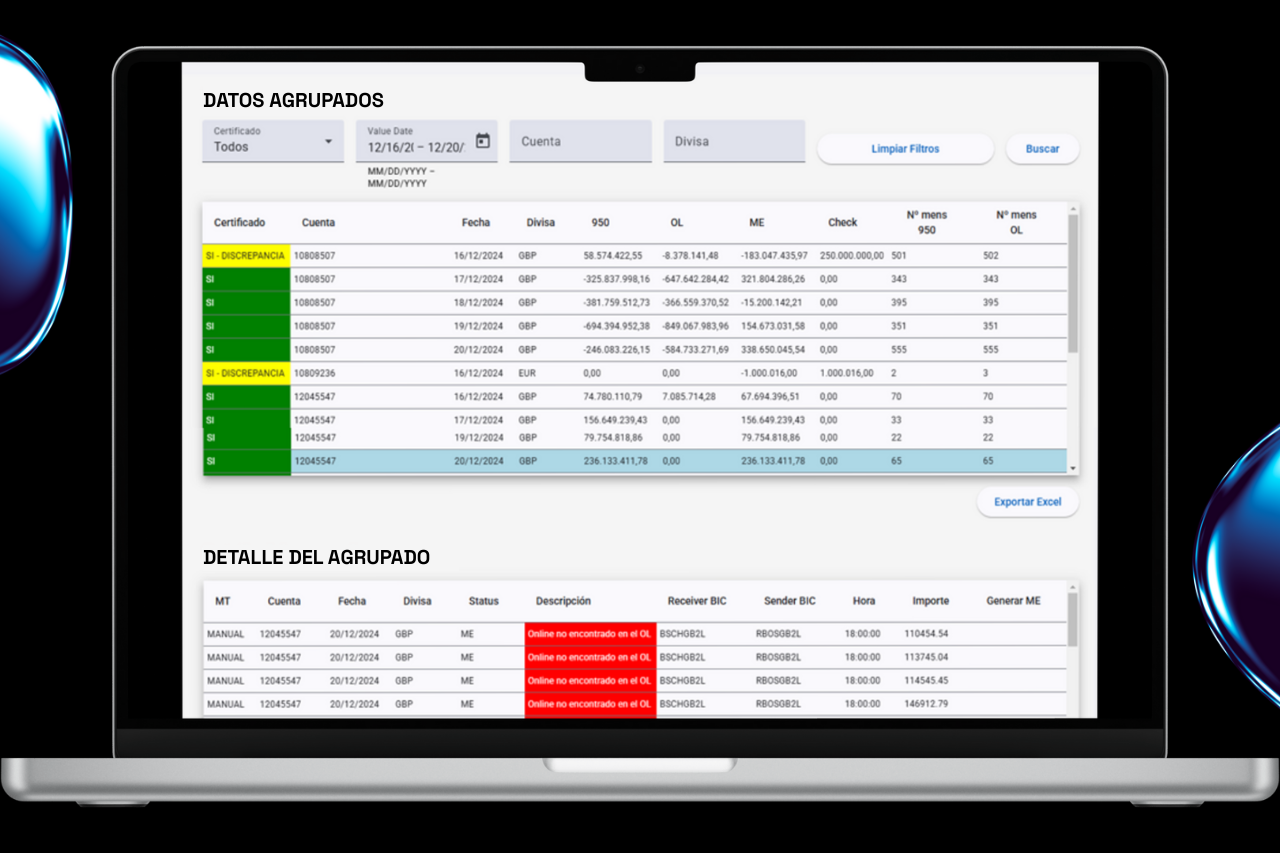The width and height of the screenshot is (1280, 853).
Task: Focus the Cuenta filter input field
Action: pos(580,142)
